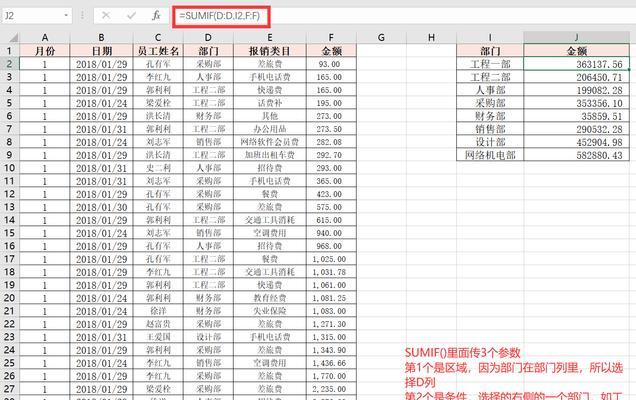Screen dimensions: 636x400
Task: Select column H header
Action: (431, 38)
